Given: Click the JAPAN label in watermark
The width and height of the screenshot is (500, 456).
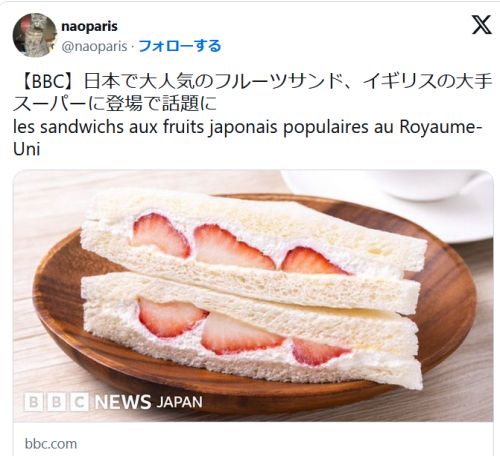Looking at the screenshot, I should tap(179, 402).
